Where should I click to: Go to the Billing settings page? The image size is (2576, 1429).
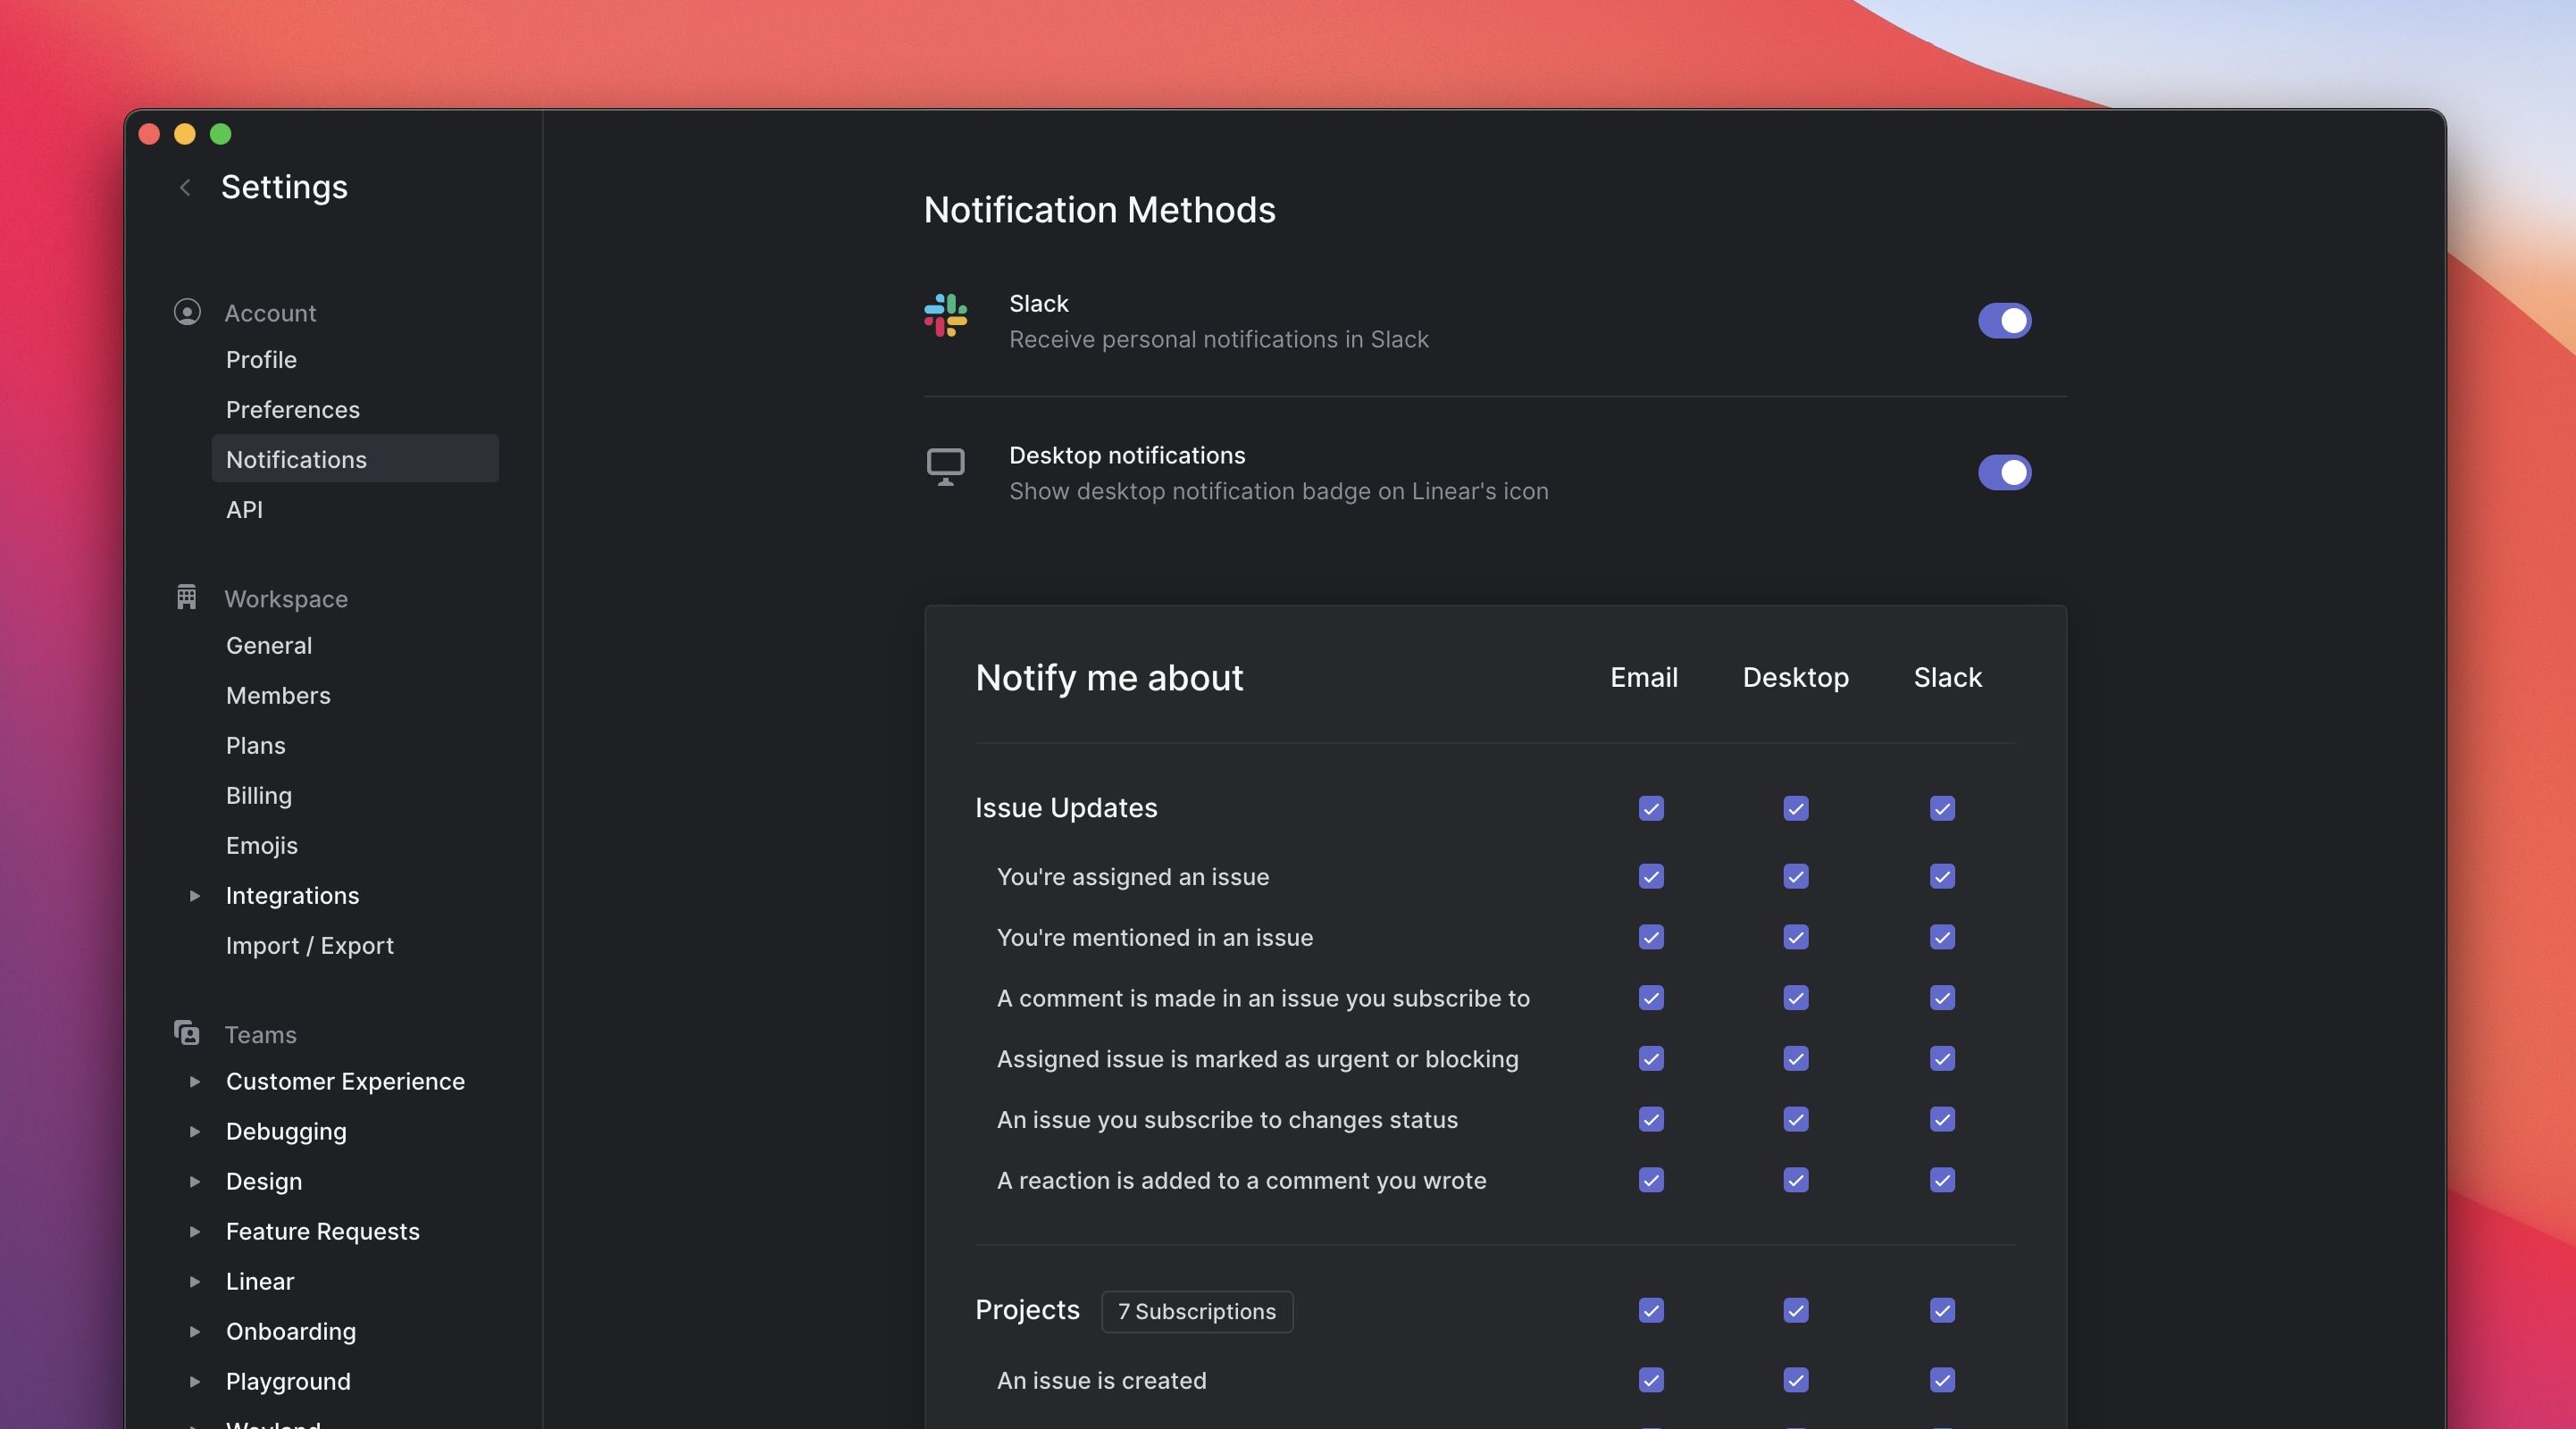tap(259, 796)
